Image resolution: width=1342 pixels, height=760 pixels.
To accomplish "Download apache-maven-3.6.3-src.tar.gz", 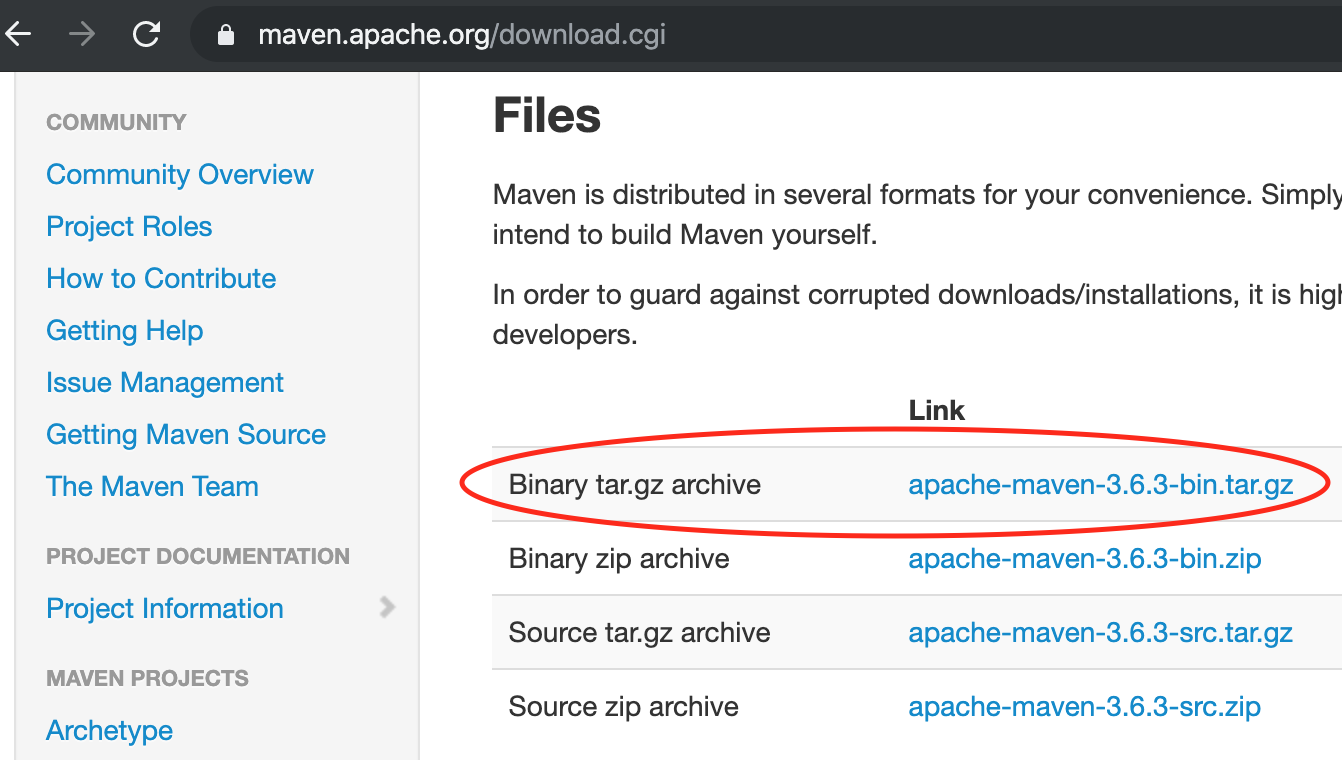I will (x=1099, y=632).
